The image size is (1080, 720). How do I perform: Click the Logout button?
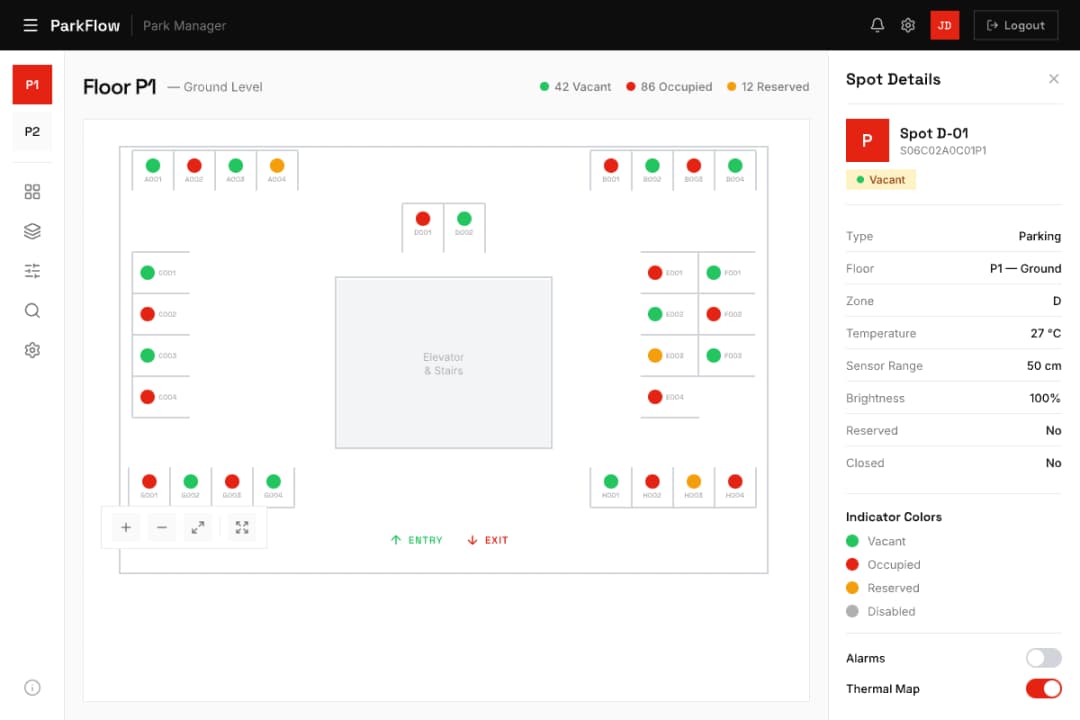1015,25
